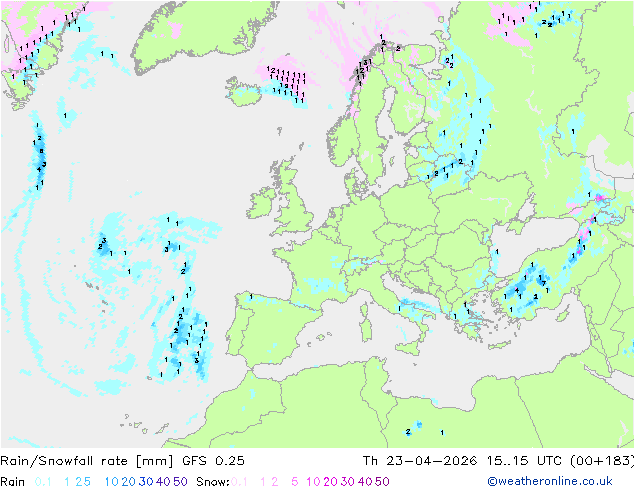
Task: Select the Snow legend value 2
Action: coord(275,482)
